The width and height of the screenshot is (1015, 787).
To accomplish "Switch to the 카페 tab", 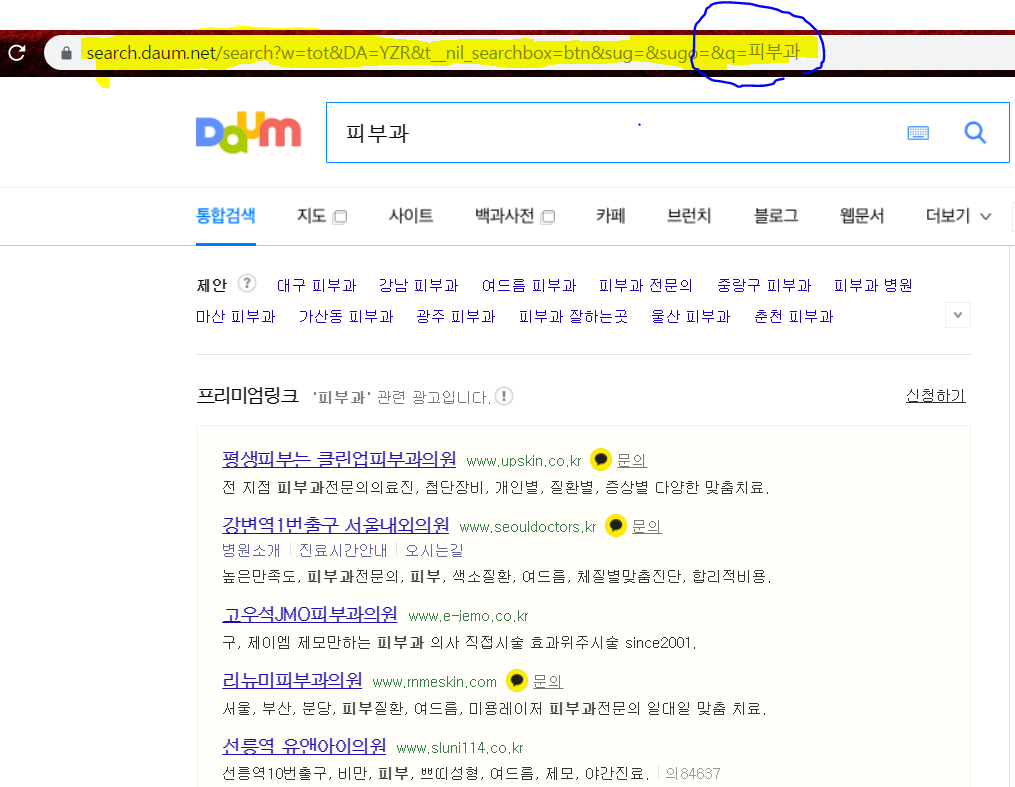I will 610,216.
